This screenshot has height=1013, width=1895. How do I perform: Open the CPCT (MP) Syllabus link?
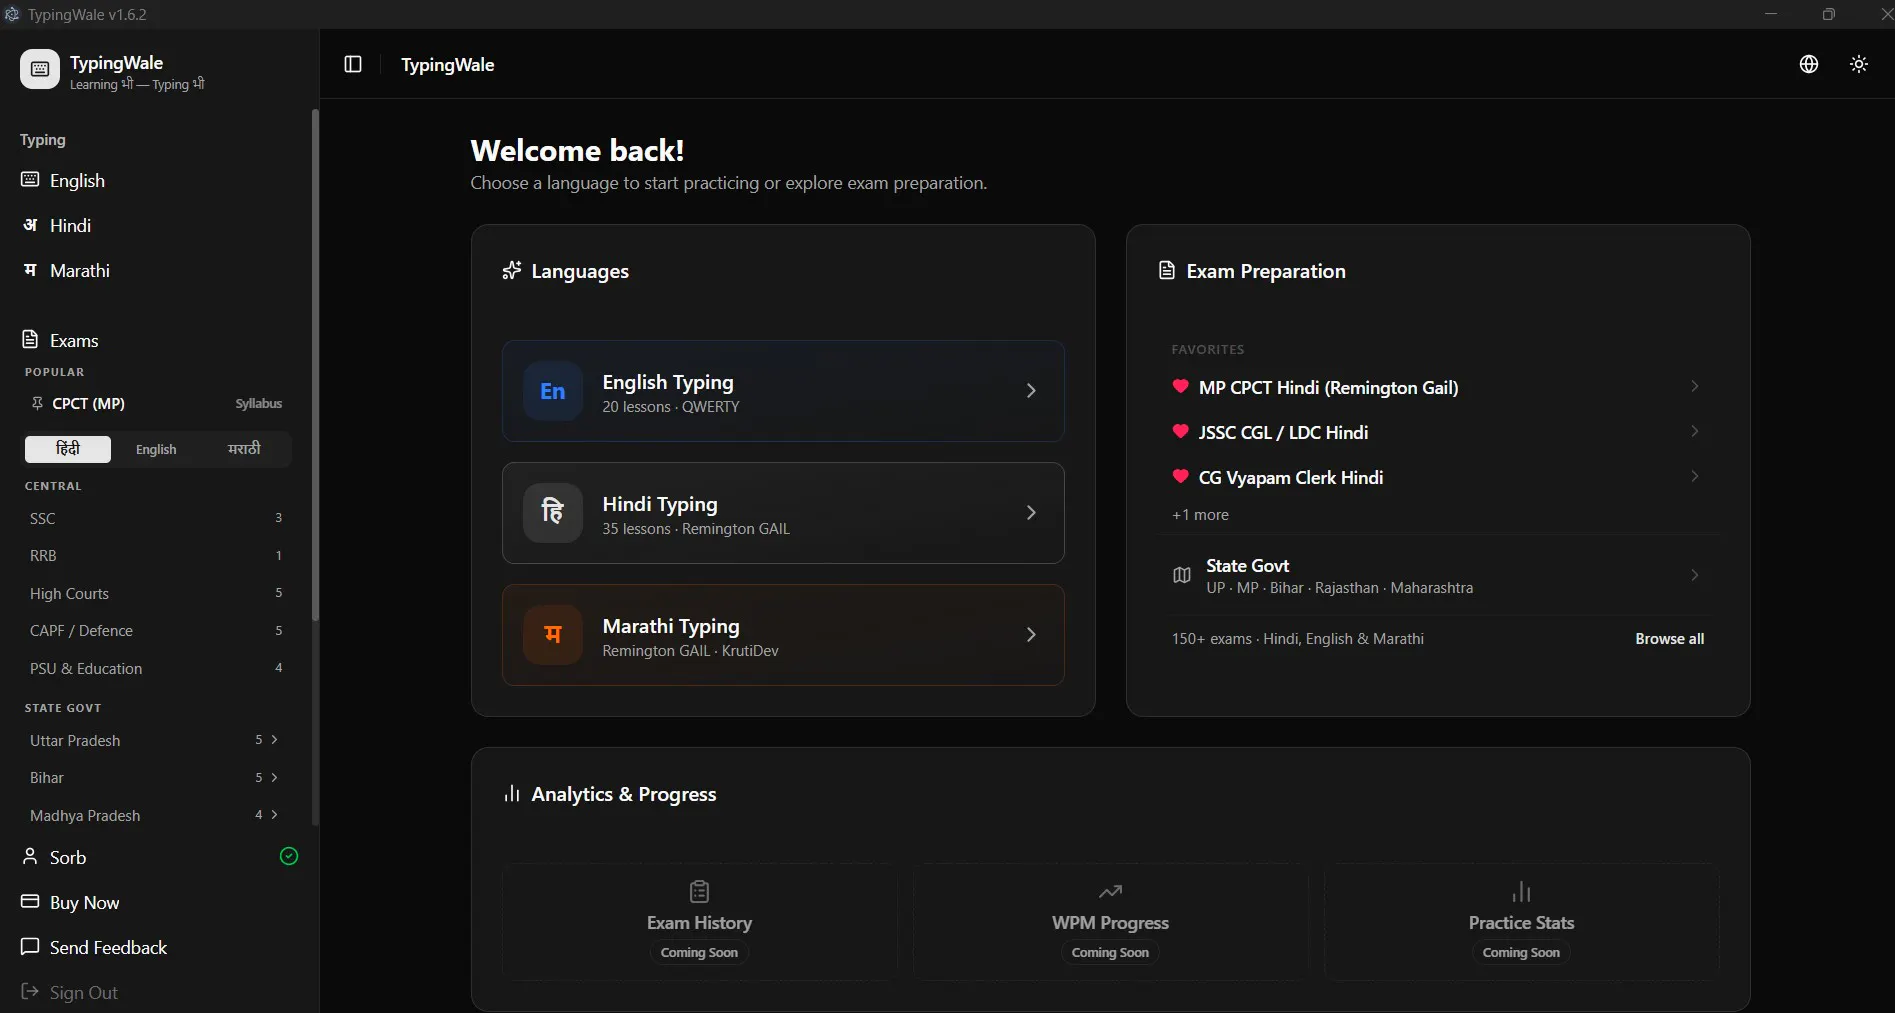(259, 403)
